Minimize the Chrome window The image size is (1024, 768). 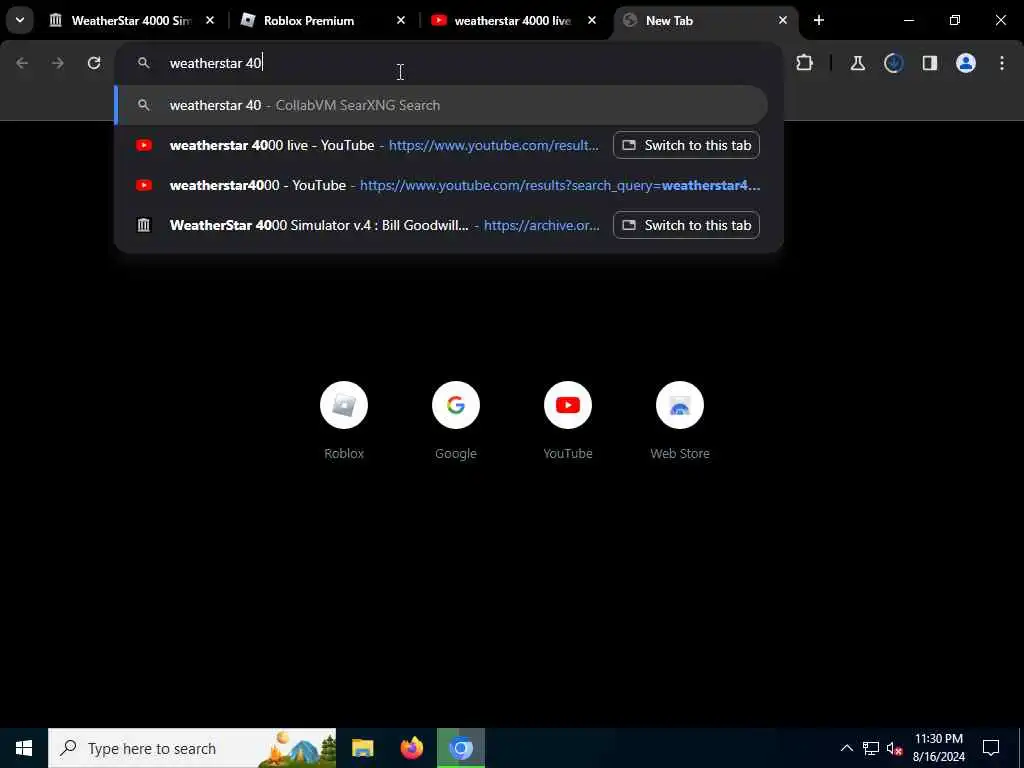pyautogui.click(x=909, y=21)
